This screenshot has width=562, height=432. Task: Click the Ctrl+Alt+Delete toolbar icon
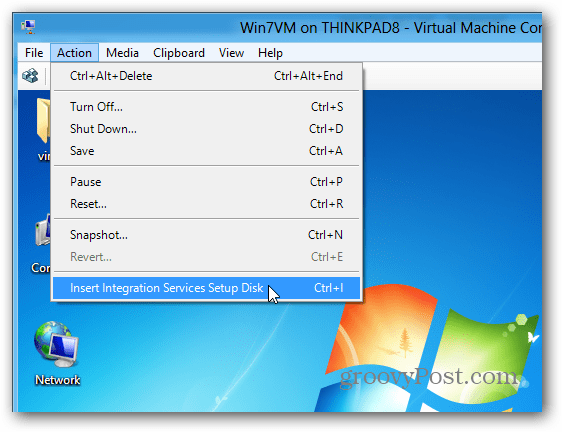click(x=30, y=76)
